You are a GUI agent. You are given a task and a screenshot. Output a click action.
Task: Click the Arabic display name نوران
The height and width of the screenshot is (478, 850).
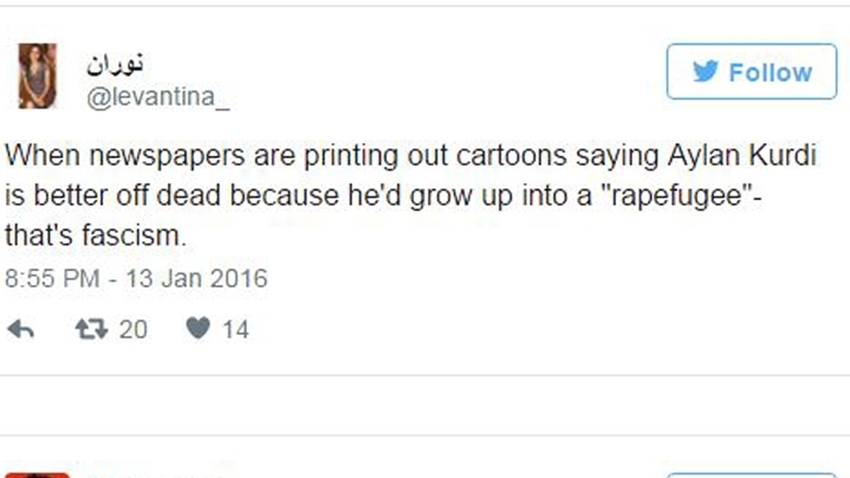pyautogui.click(x=117, y=64)
